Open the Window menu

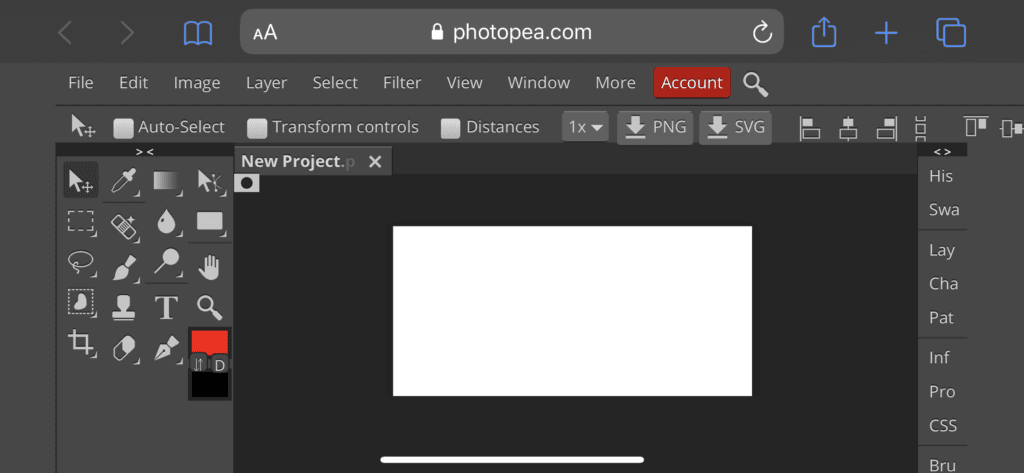tap(539, 83)
